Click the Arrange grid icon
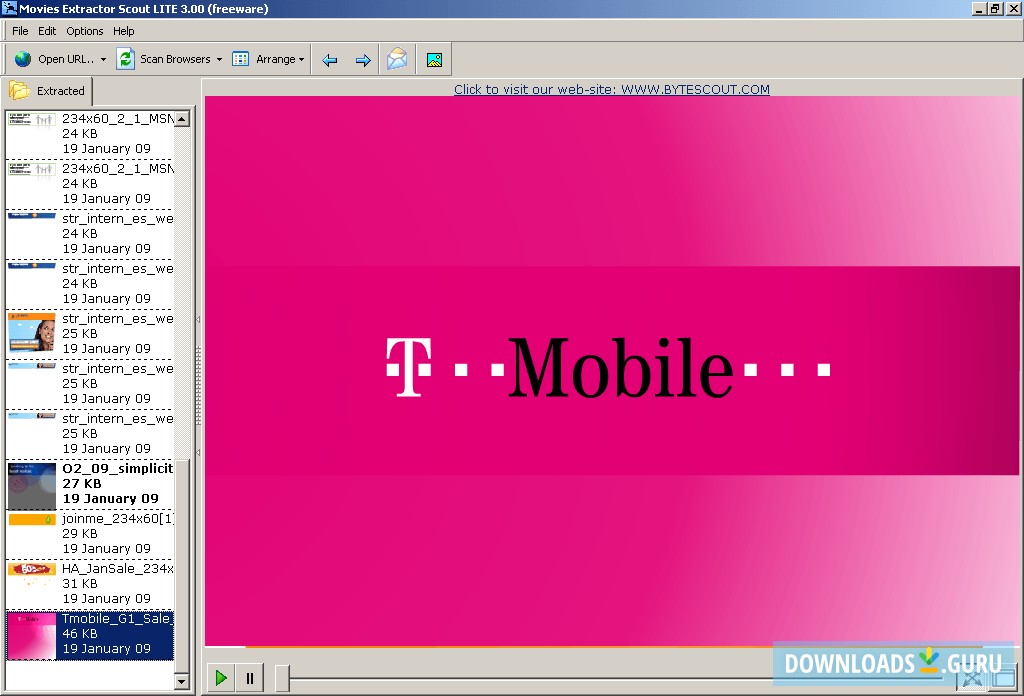1024x696 pixels. coord(241,59)
